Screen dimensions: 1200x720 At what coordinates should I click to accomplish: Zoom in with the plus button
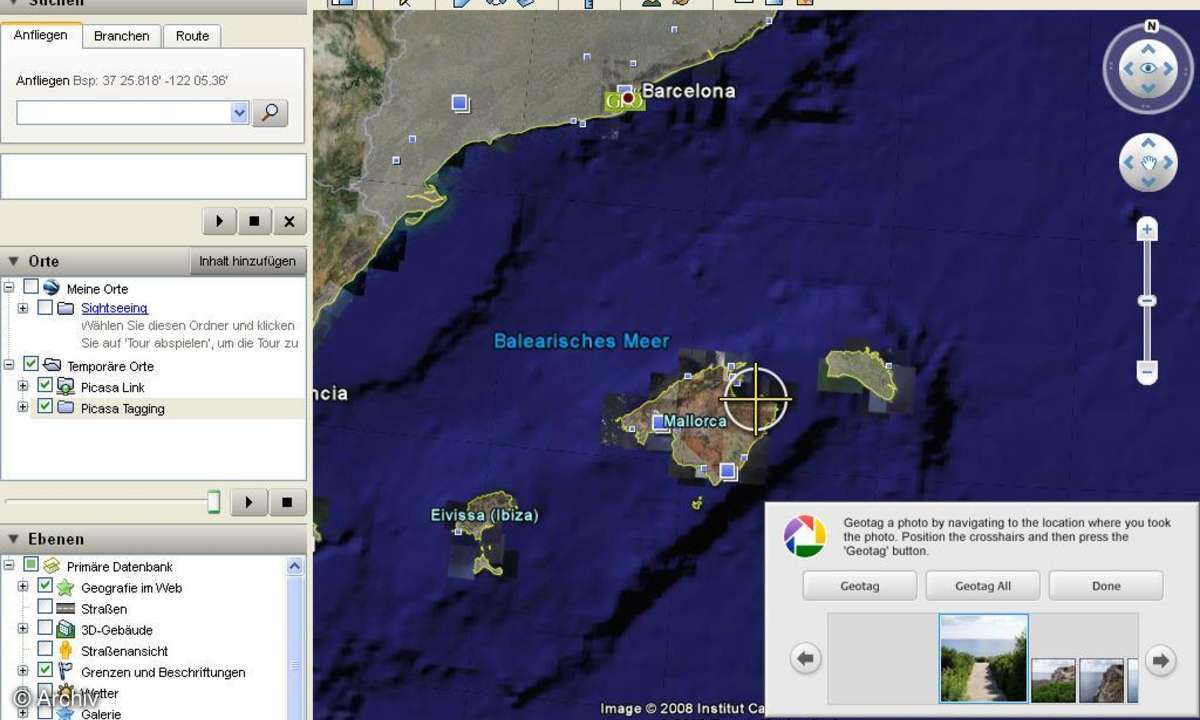[1148, 230]
